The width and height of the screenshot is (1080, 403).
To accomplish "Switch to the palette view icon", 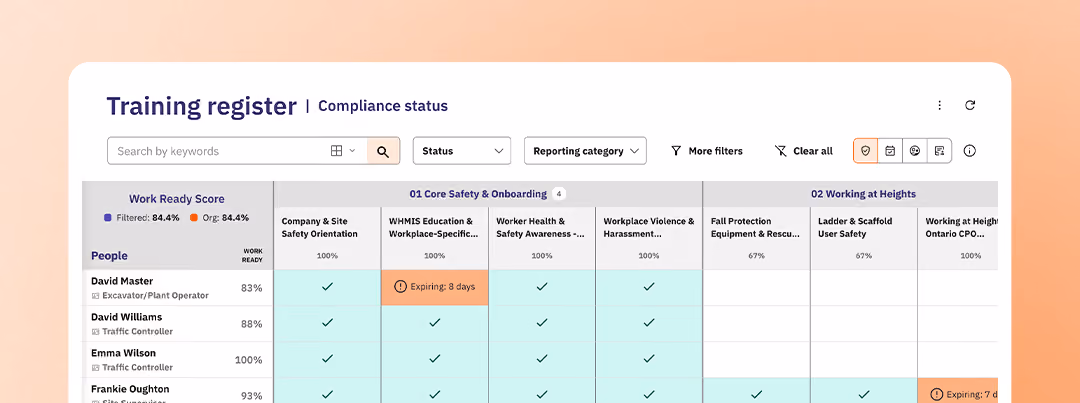I will 915,151.
